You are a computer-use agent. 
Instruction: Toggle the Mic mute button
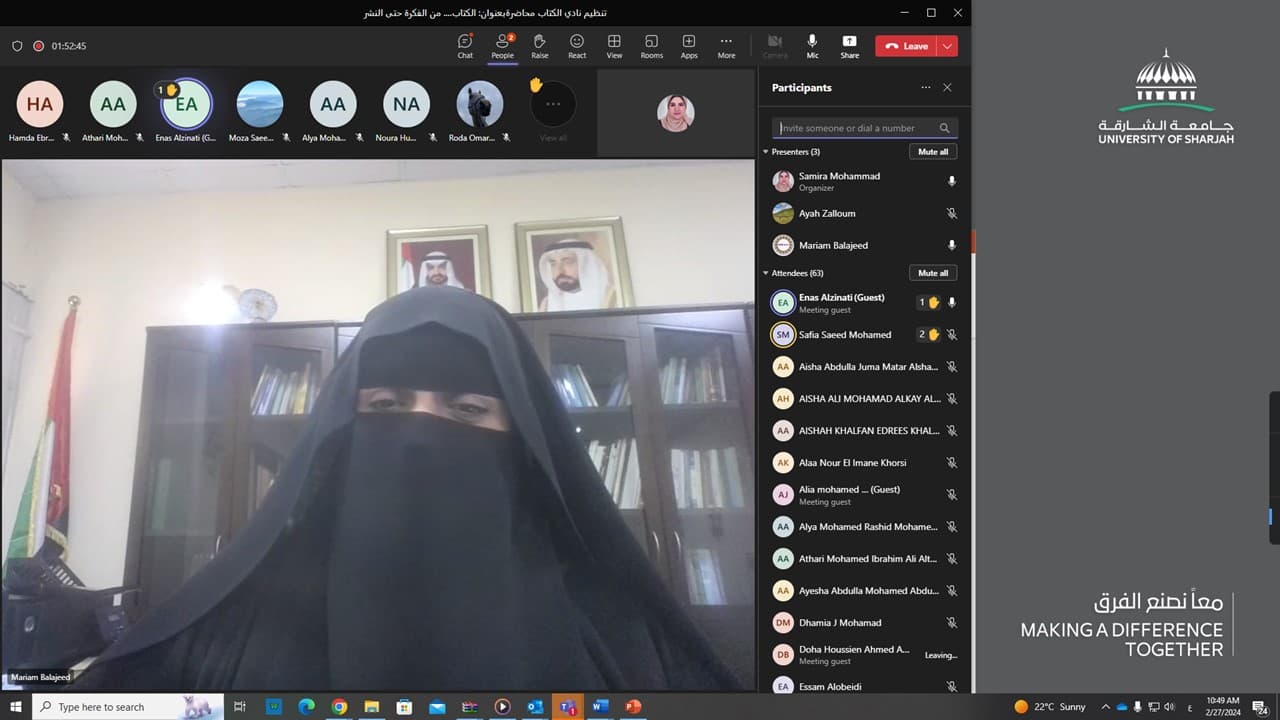[812, 45]
